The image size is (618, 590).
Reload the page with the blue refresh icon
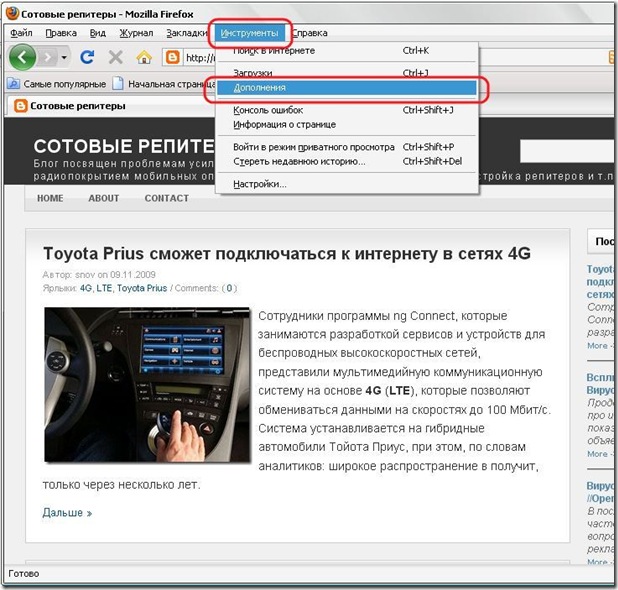coord(87,58)
